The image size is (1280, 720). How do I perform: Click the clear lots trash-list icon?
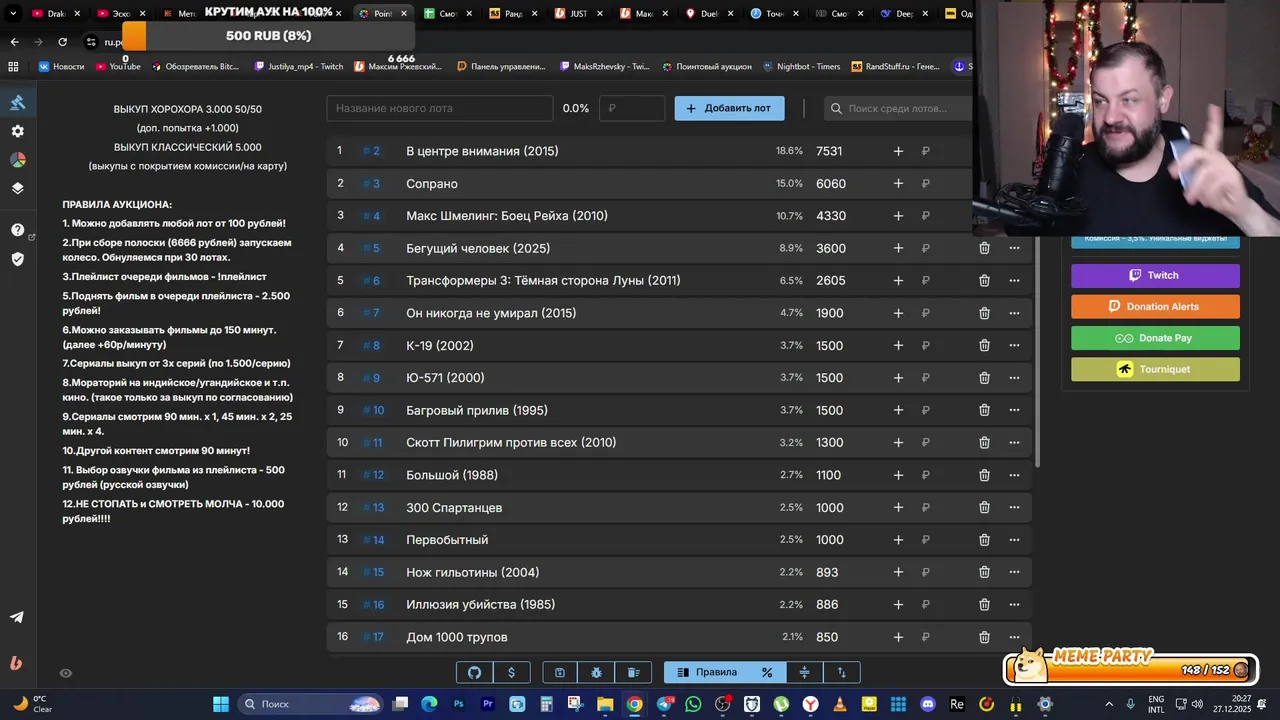coord(633,672)
